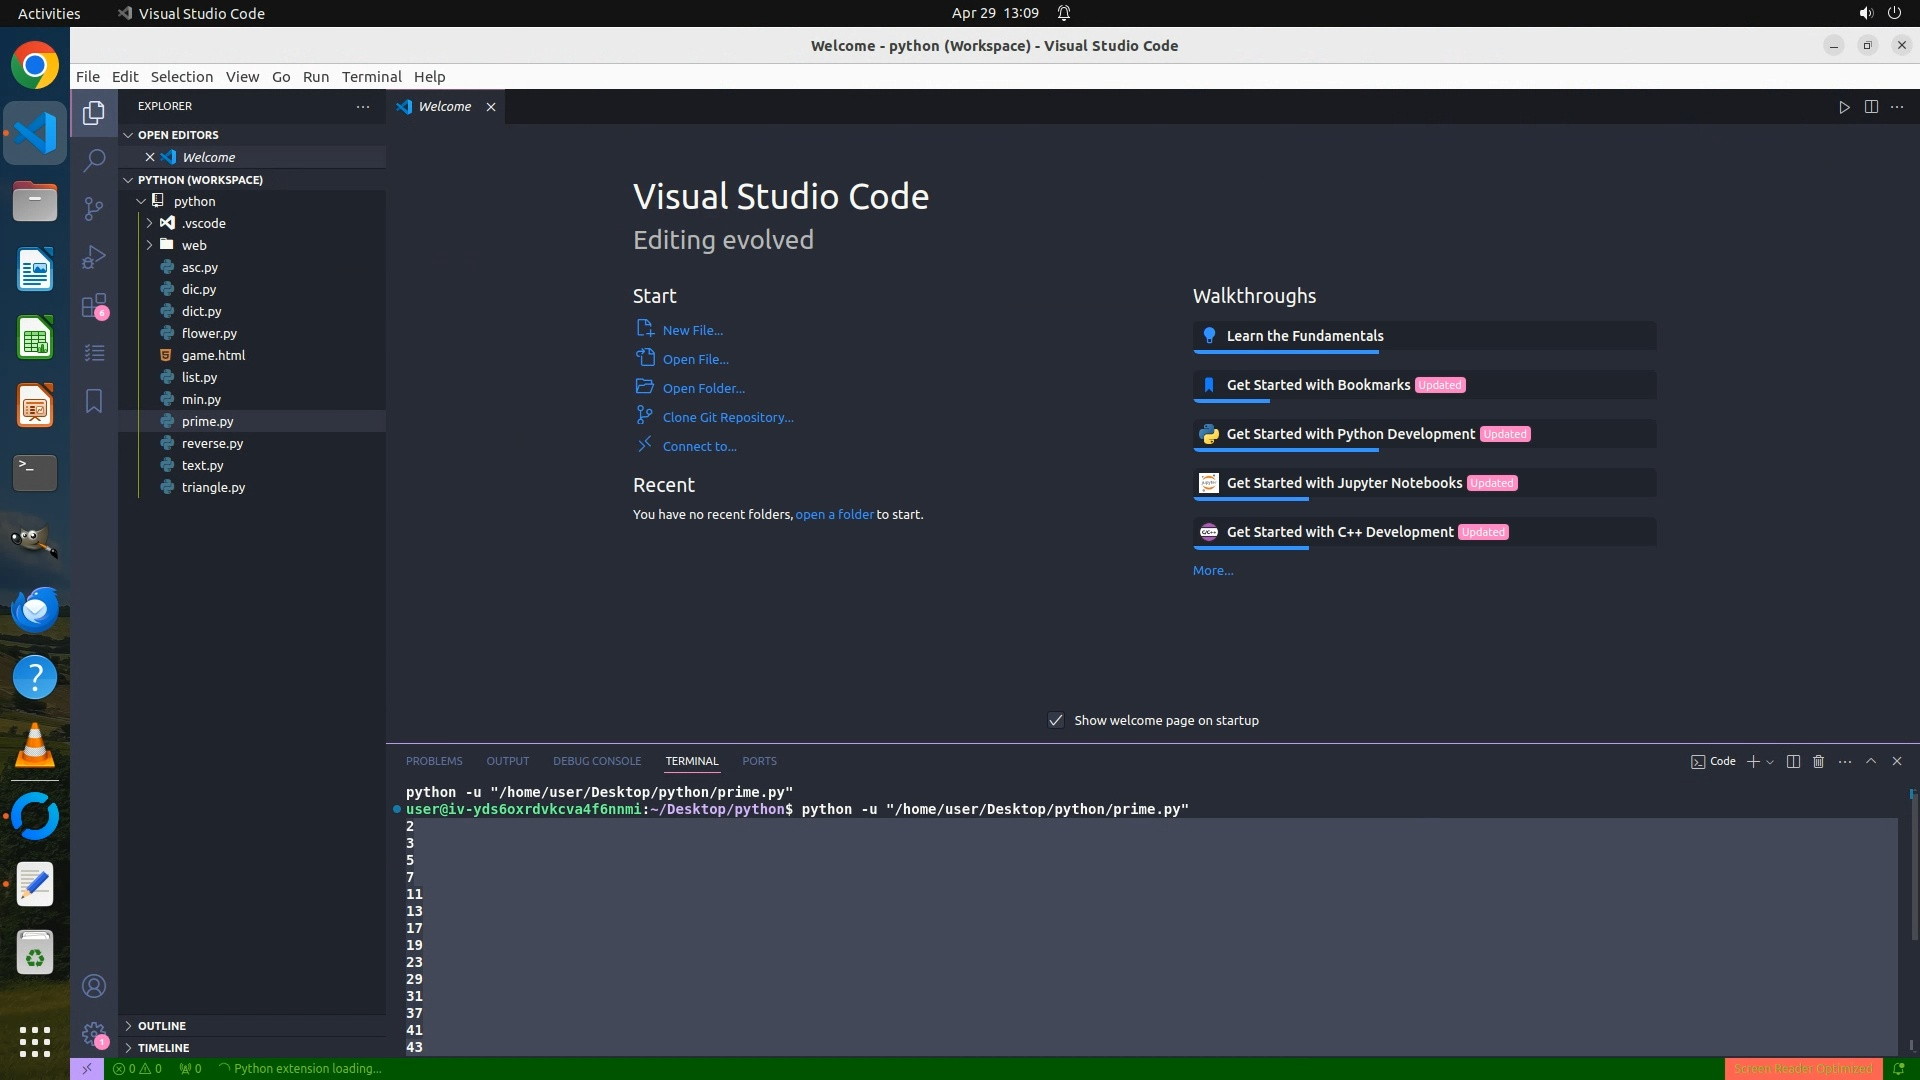Uncheck Show welcome page on startup
This screenshot has width=1920, height=1080.
[x=1056, y=721]
